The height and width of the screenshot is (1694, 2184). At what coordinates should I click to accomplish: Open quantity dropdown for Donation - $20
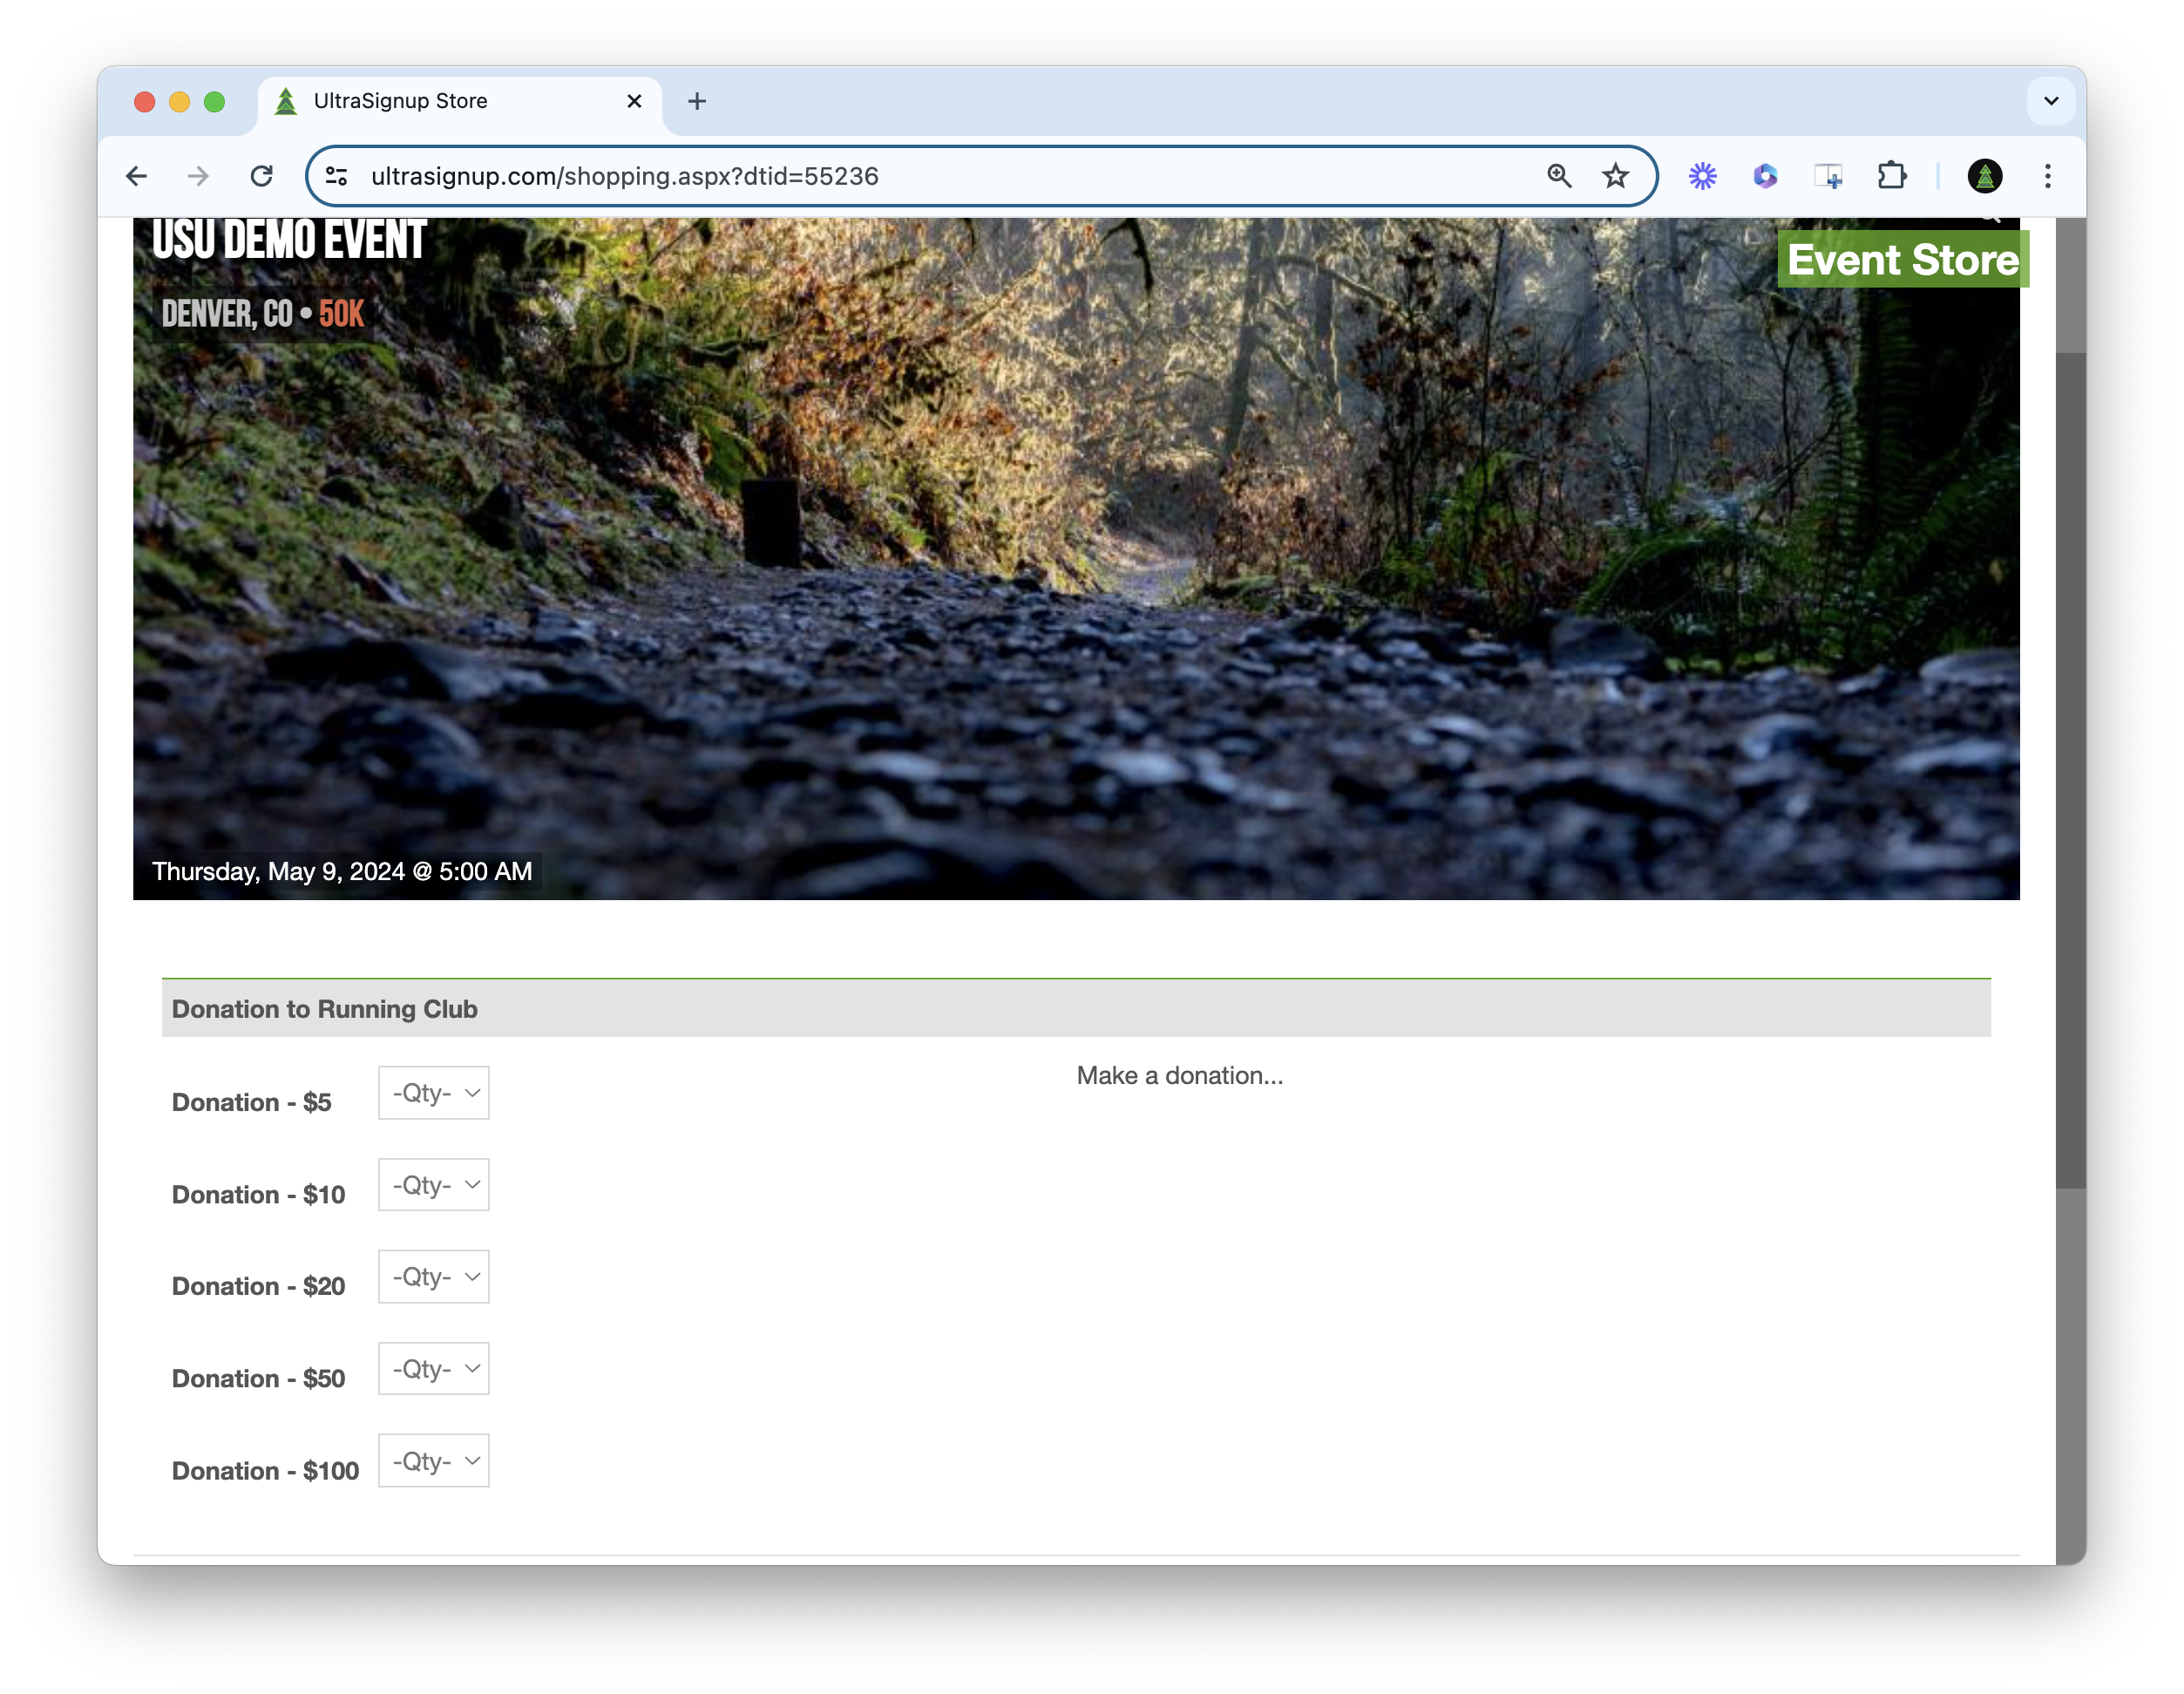coord(434,1277)
